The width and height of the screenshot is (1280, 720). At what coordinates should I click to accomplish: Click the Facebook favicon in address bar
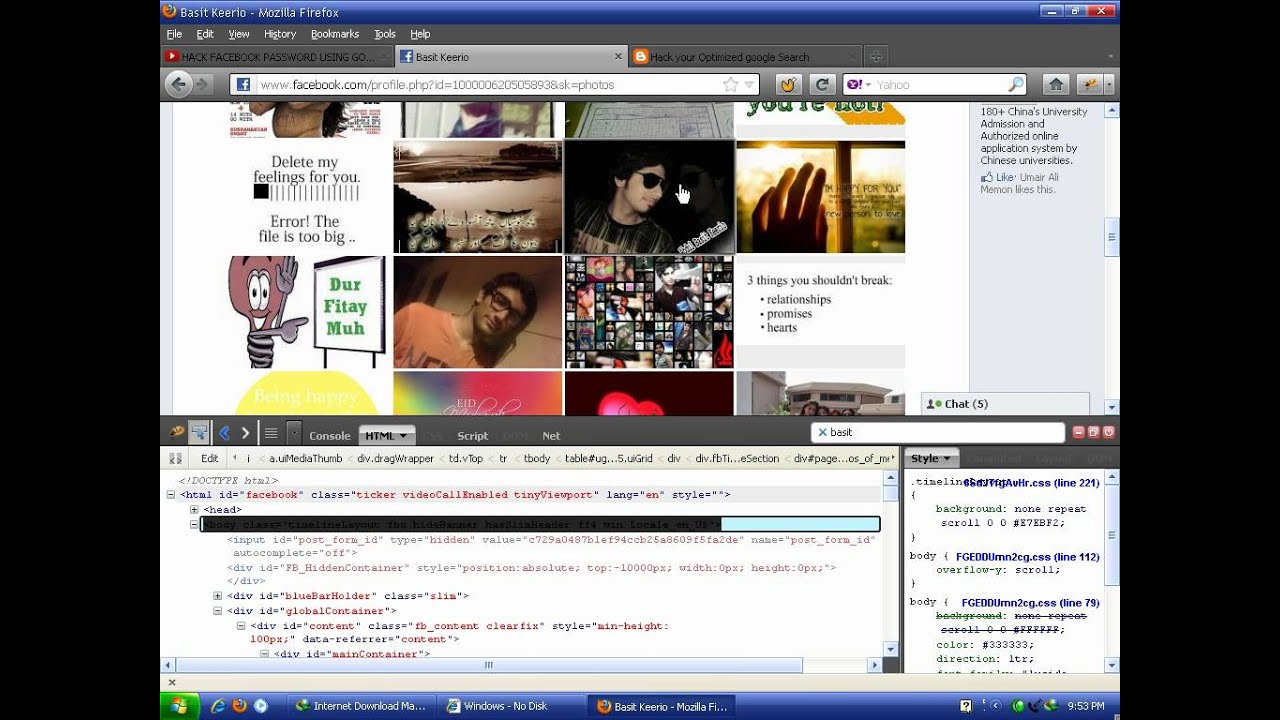[243, 85]
